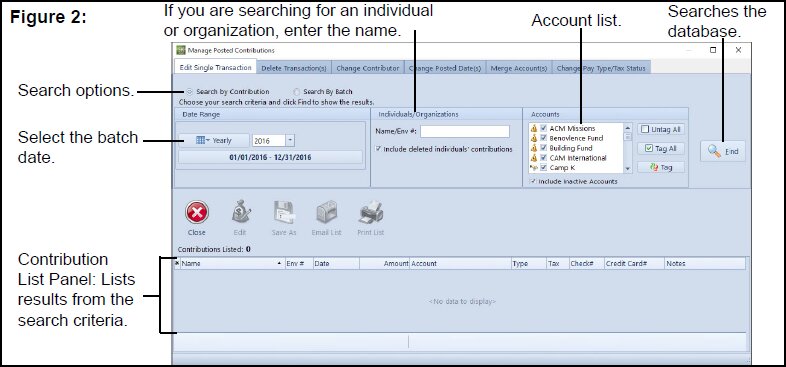Click the Untag All button

click(661, 129)
